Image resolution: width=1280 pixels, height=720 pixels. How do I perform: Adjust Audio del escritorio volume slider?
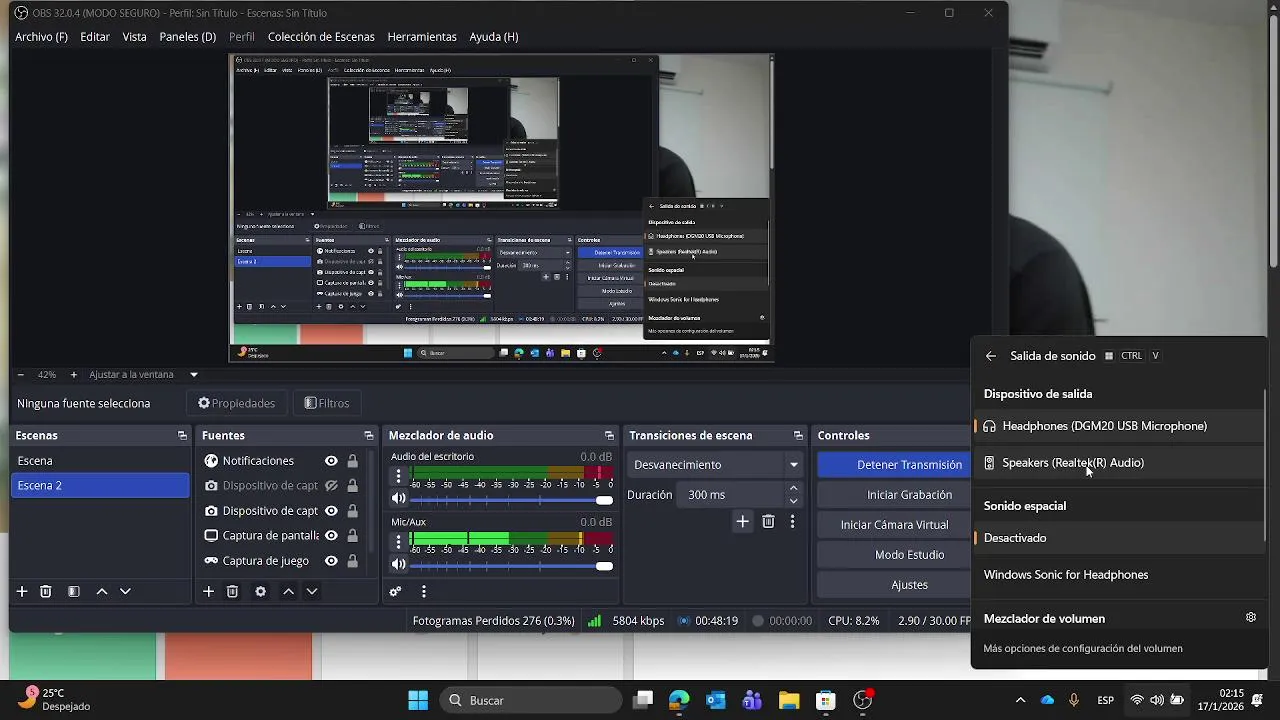point(512,500)
